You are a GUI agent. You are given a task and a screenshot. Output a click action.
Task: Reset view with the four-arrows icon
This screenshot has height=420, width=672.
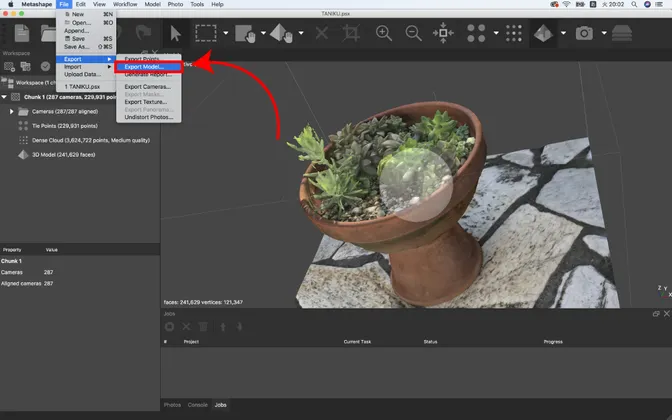(443, 33)
